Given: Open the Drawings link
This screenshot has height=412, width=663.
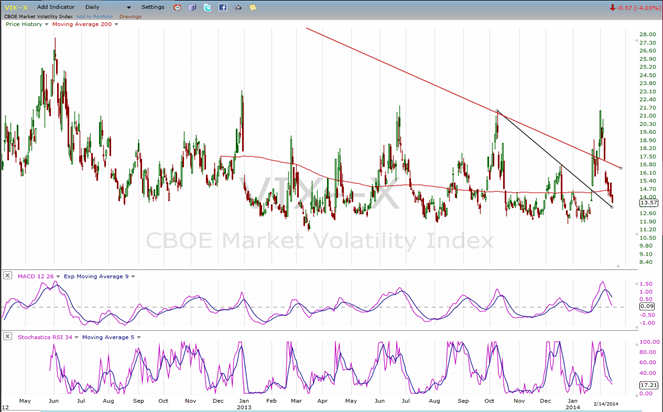Looking at the screenshot, I should [x=130, y=16].
